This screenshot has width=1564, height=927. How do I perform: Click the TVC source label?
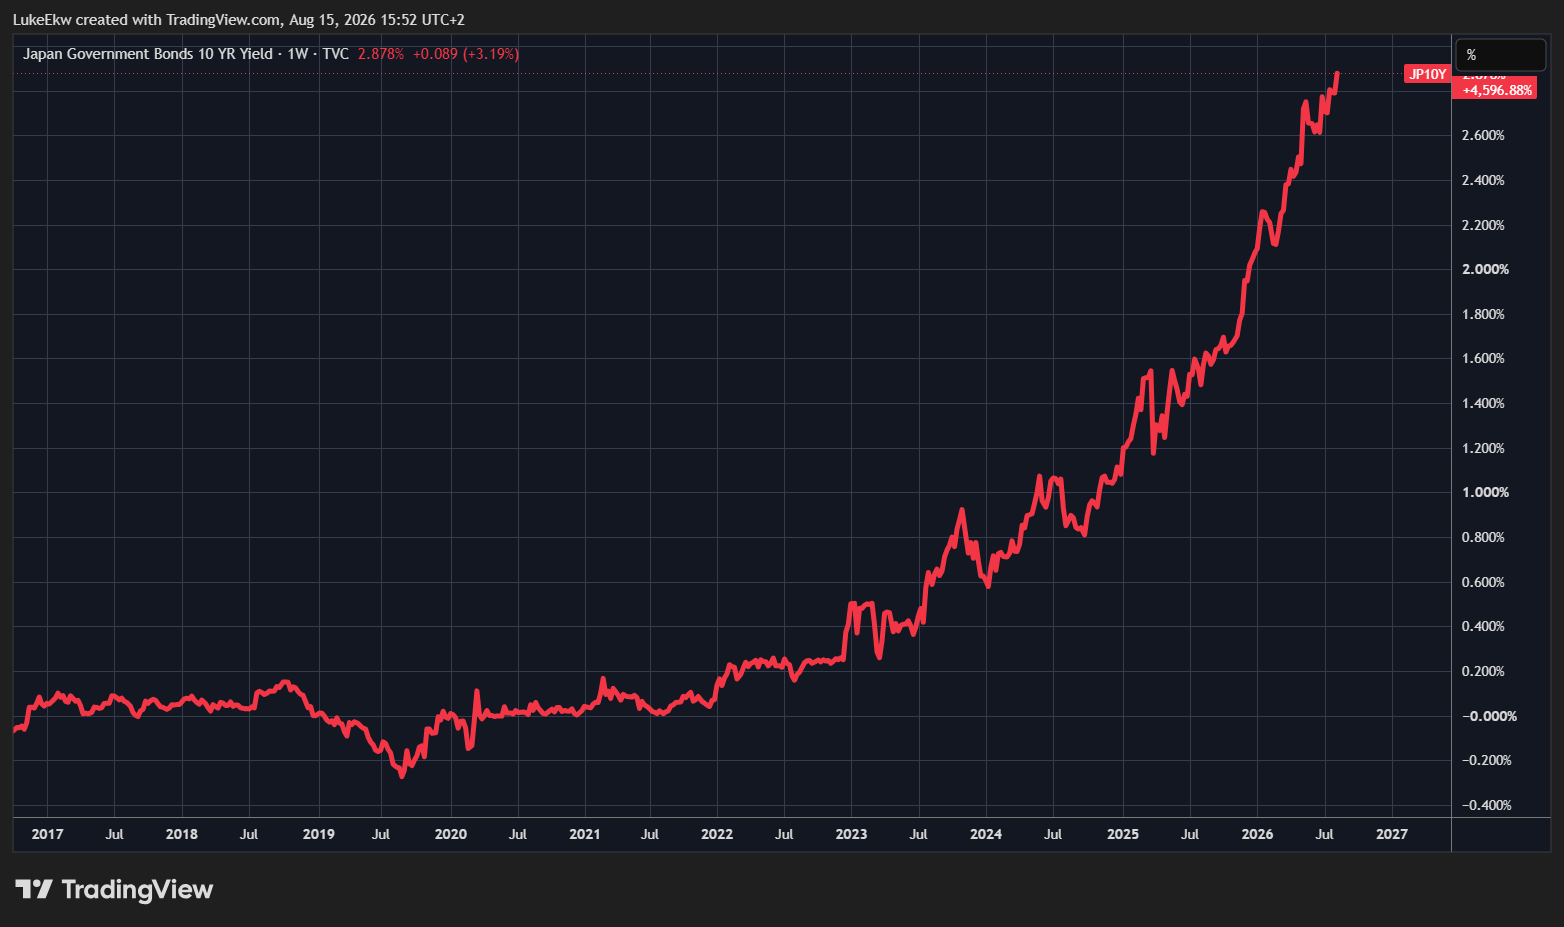(336, 54)
